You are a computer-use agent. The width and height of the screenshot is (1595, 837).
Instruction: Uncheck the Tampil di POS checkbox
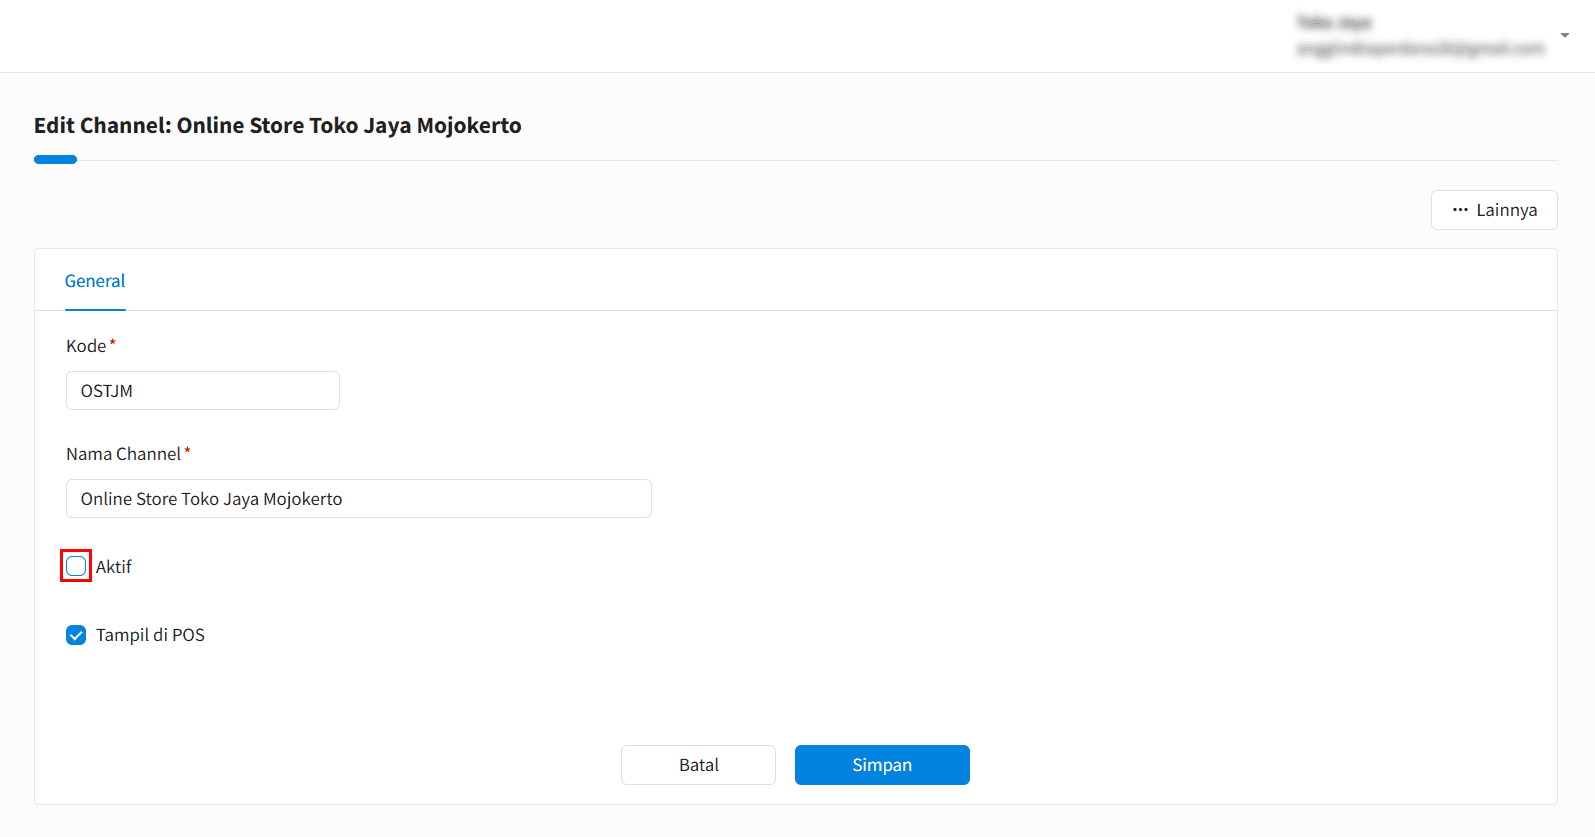tap(76, 635)
